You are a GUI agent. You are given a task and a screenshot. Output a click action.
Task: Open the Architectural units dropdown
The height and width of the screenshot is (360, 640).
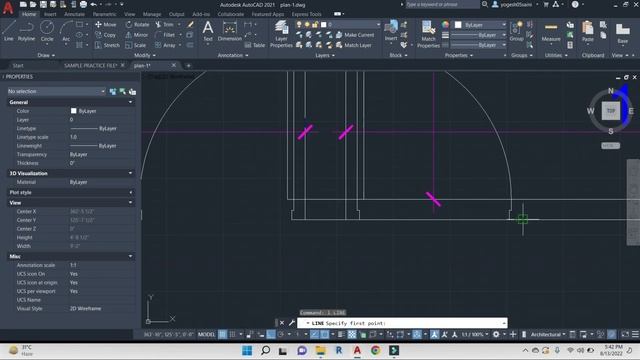coord(548,334)
